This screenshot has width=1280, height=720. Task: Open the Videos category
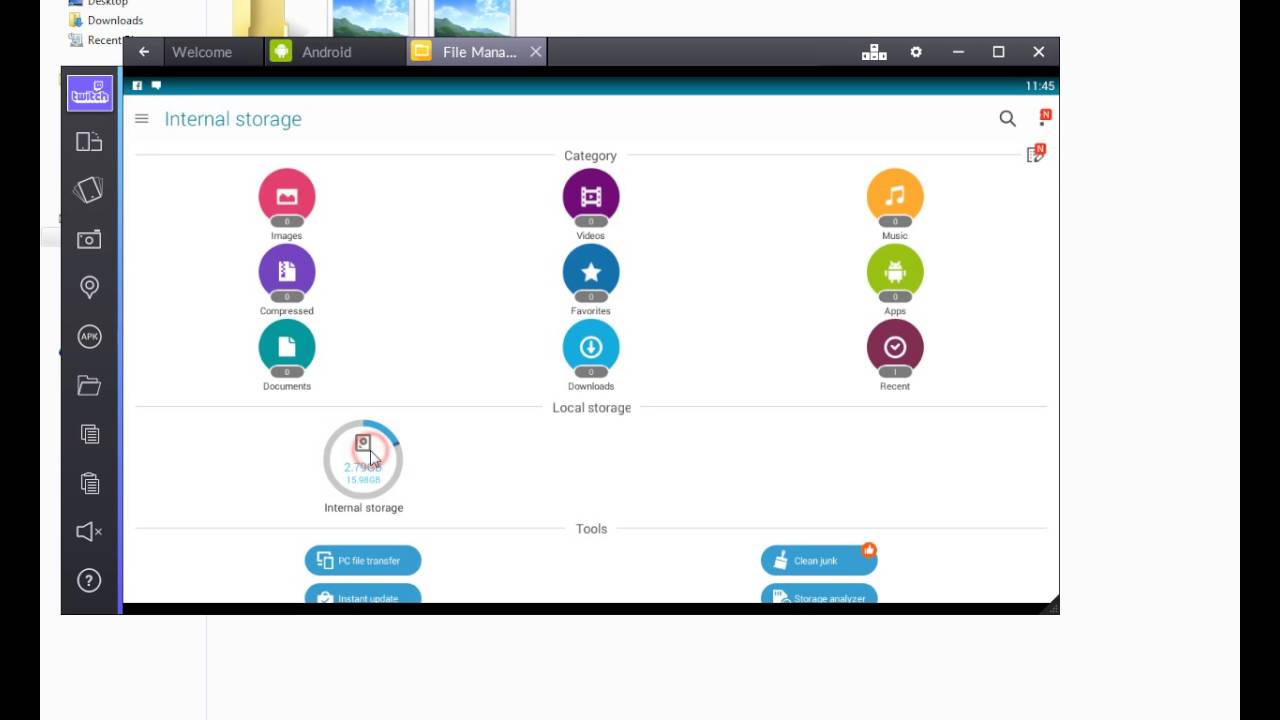(x=591, y=203)
